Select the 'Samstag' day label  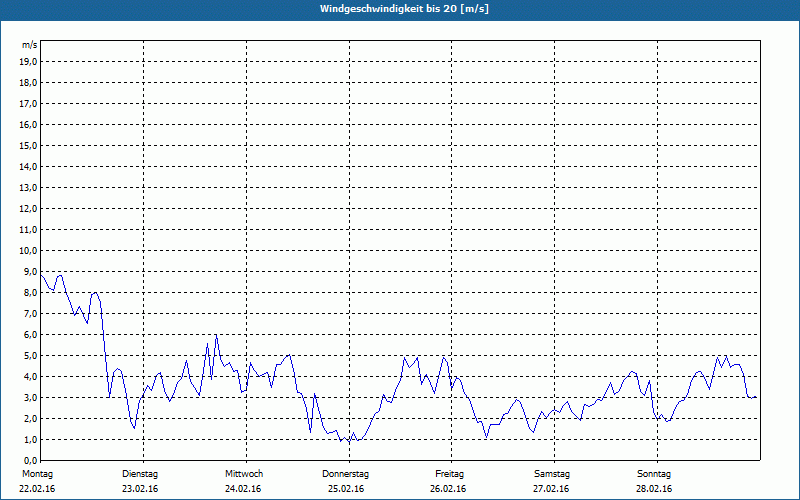(552, 474)
